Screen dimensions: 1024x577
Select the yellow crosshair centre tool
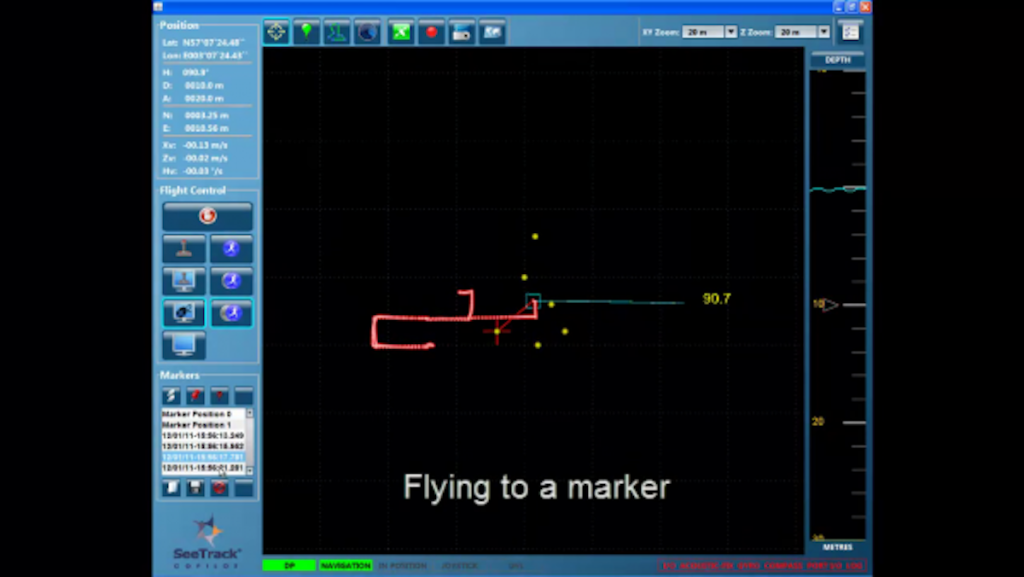pos(276,32)
